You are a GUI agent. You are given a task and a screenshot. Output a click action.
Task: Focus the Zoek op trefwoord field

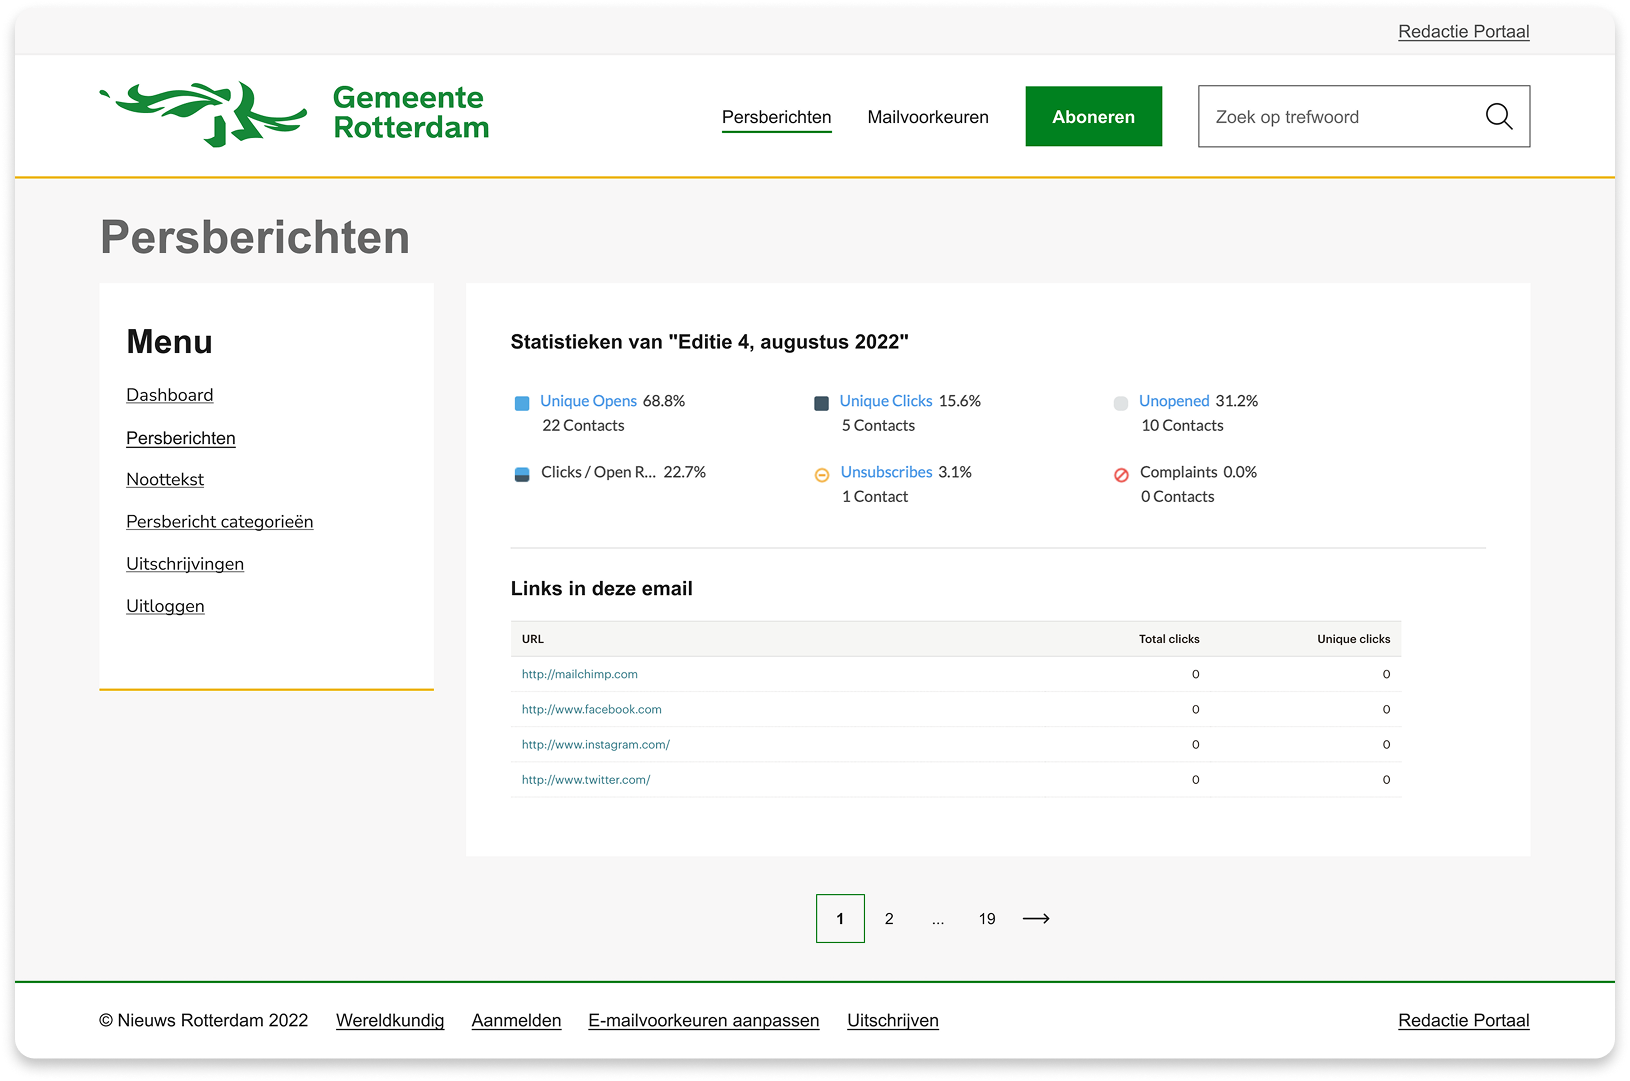(x=1340, y=117)
